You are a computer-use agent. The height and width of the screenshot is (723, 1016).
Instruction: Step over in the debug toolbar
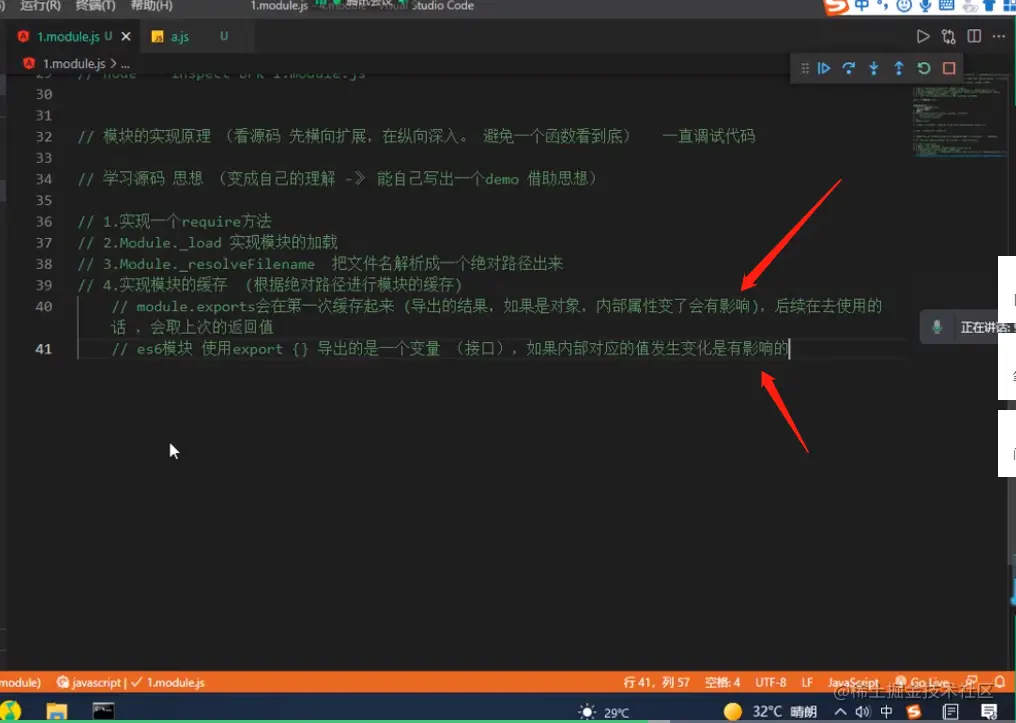pyautogui.click(x=848, y=68)
